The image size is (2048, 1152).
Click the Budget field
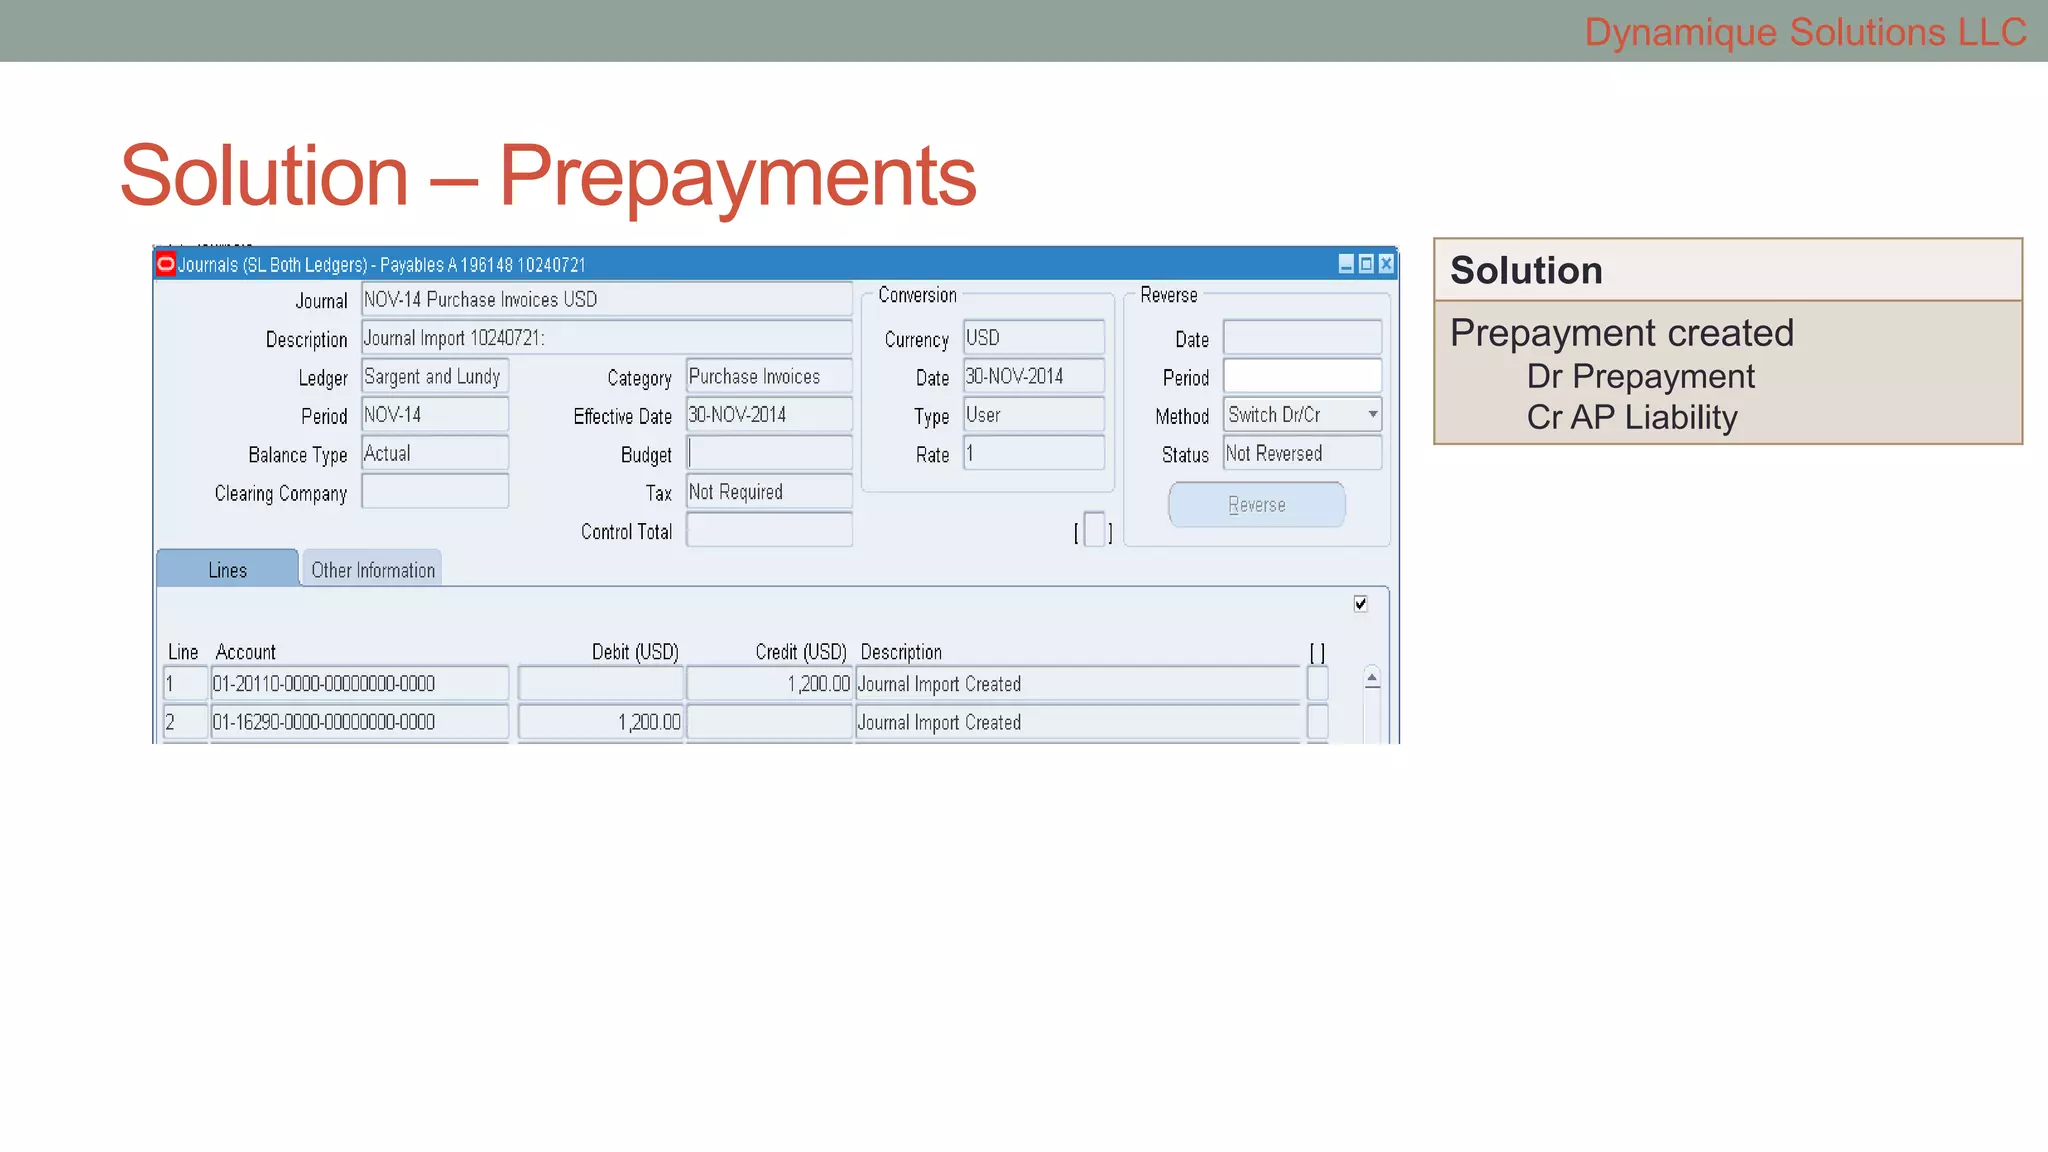click(x=768, y=454)
